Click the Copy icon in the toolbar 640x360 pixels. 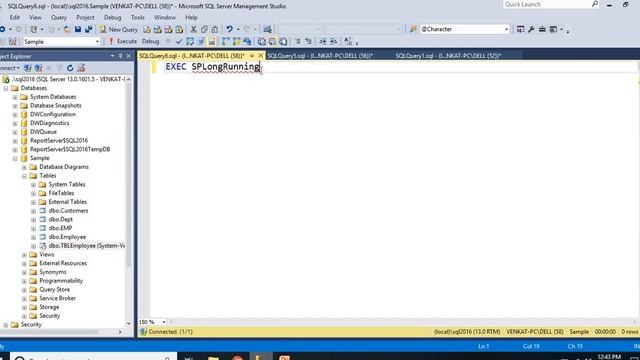[x=204, y=29]
